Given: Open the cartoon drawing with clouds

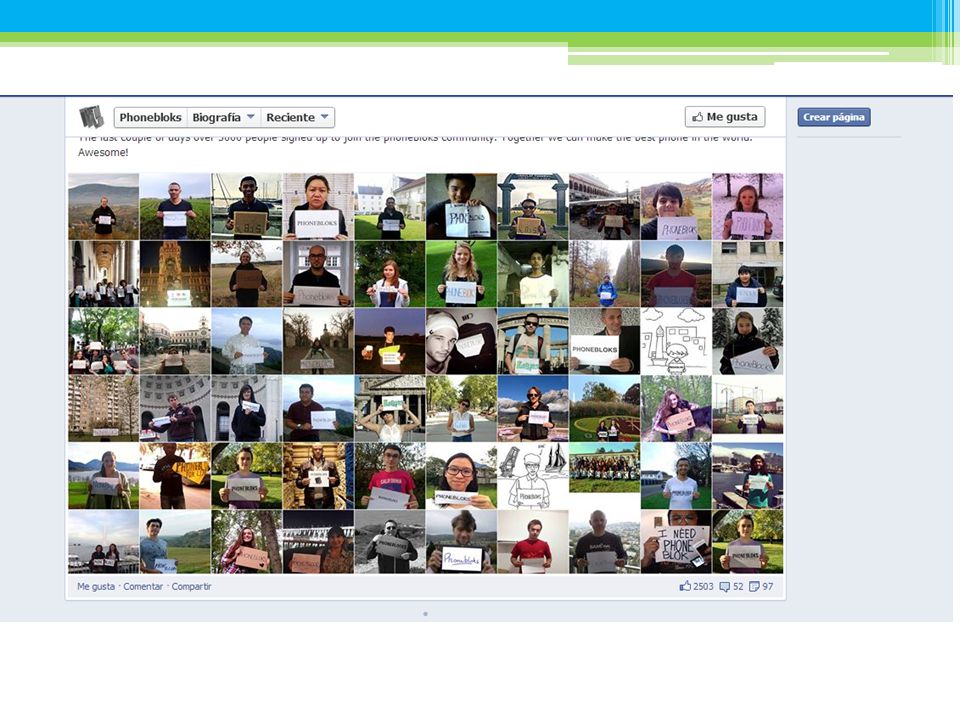Looking at the screenshot, I should click(676, 341).
